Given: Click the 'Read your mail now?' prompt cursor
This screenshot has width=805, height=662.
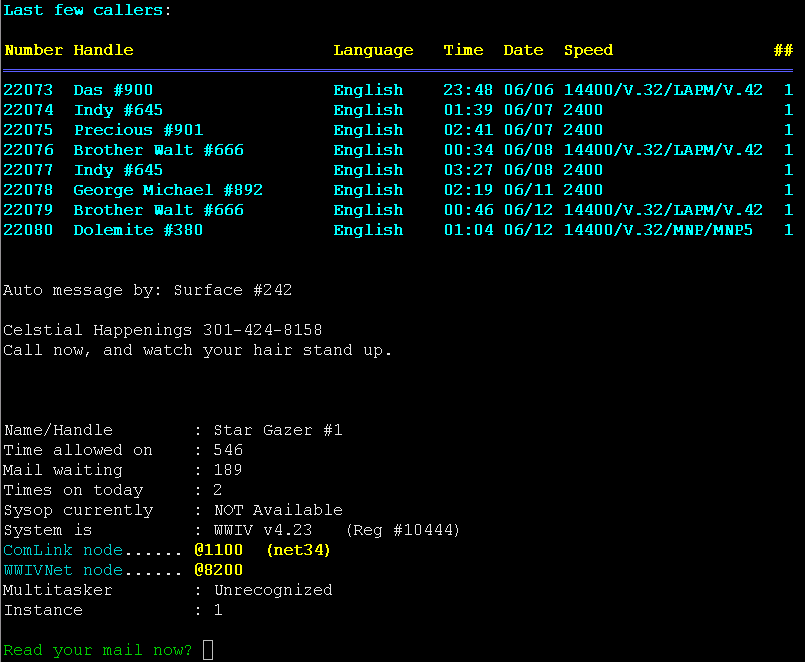Looking at the screenshot, I should pos(208,650).
